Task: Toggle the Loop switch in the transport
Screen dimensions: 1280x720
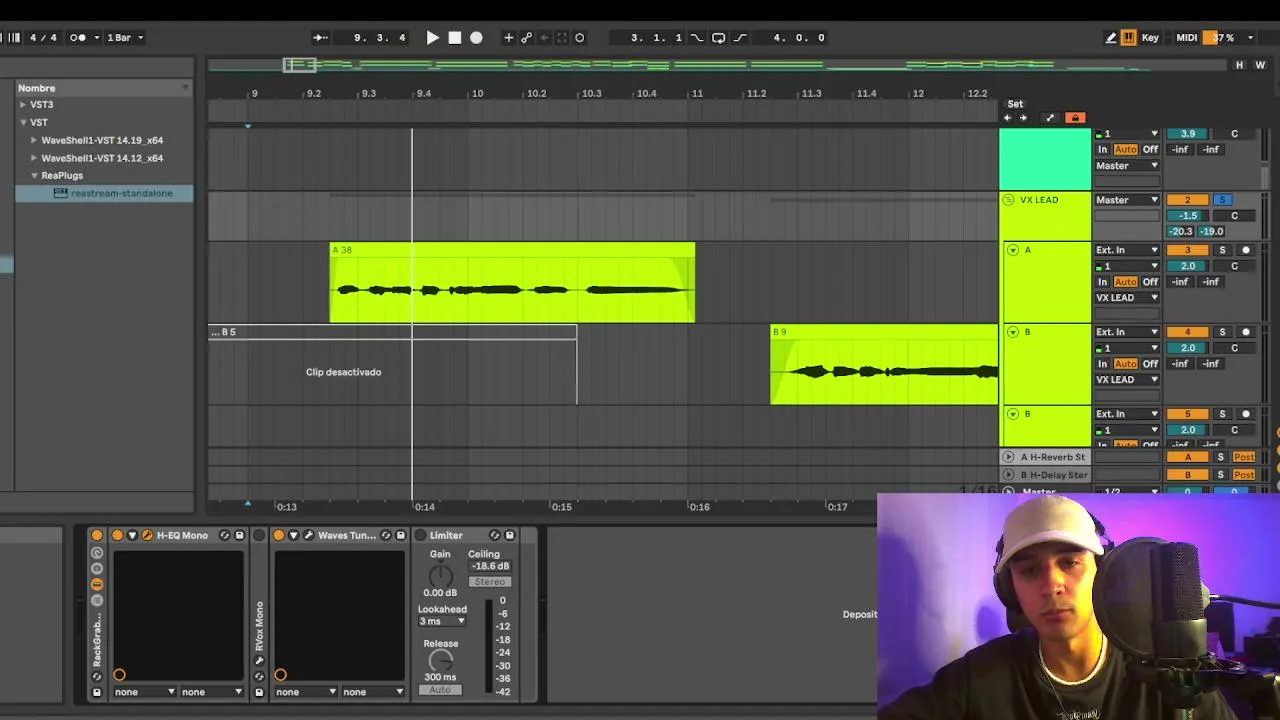Action: (x=718, y=38)
